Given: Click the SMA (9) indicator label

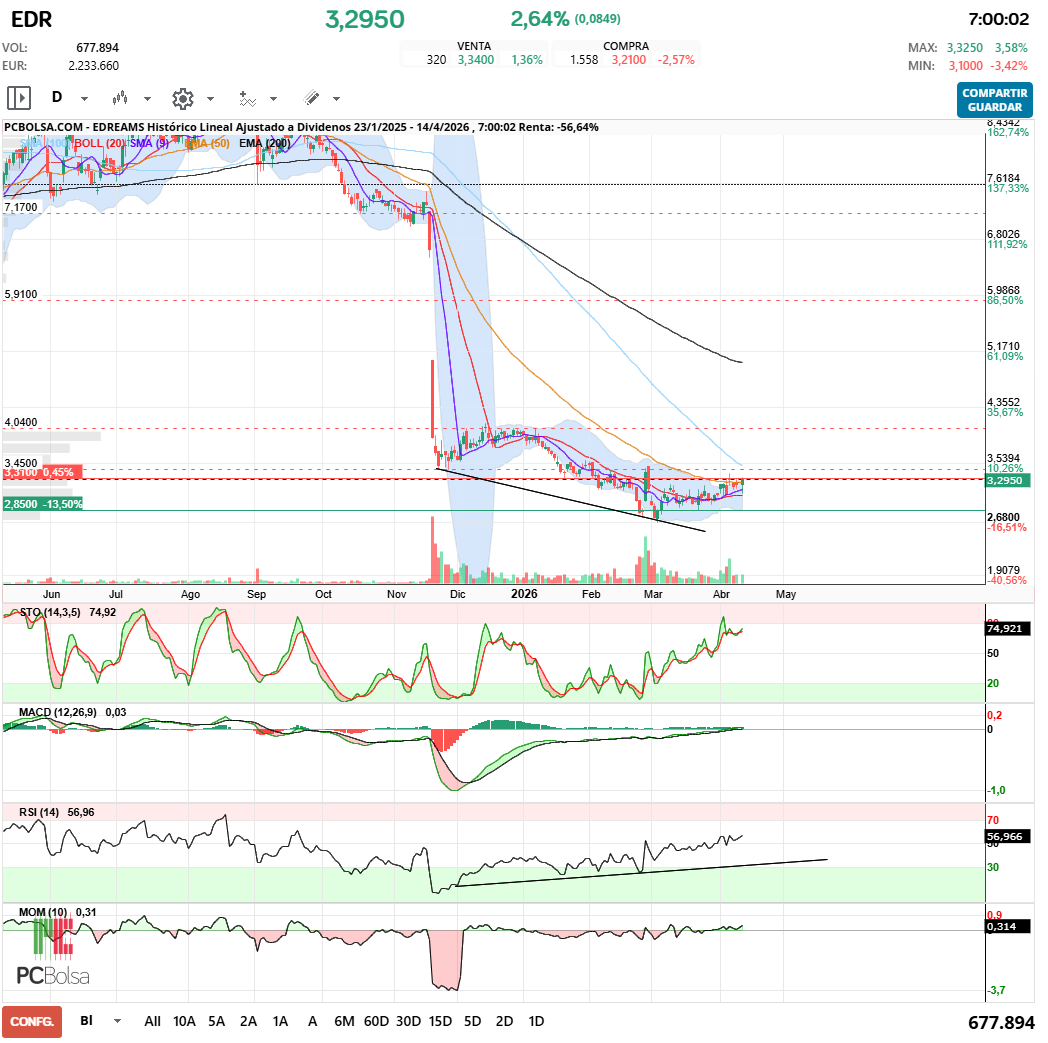Looking at the screenshot, I should click(150, 143).
